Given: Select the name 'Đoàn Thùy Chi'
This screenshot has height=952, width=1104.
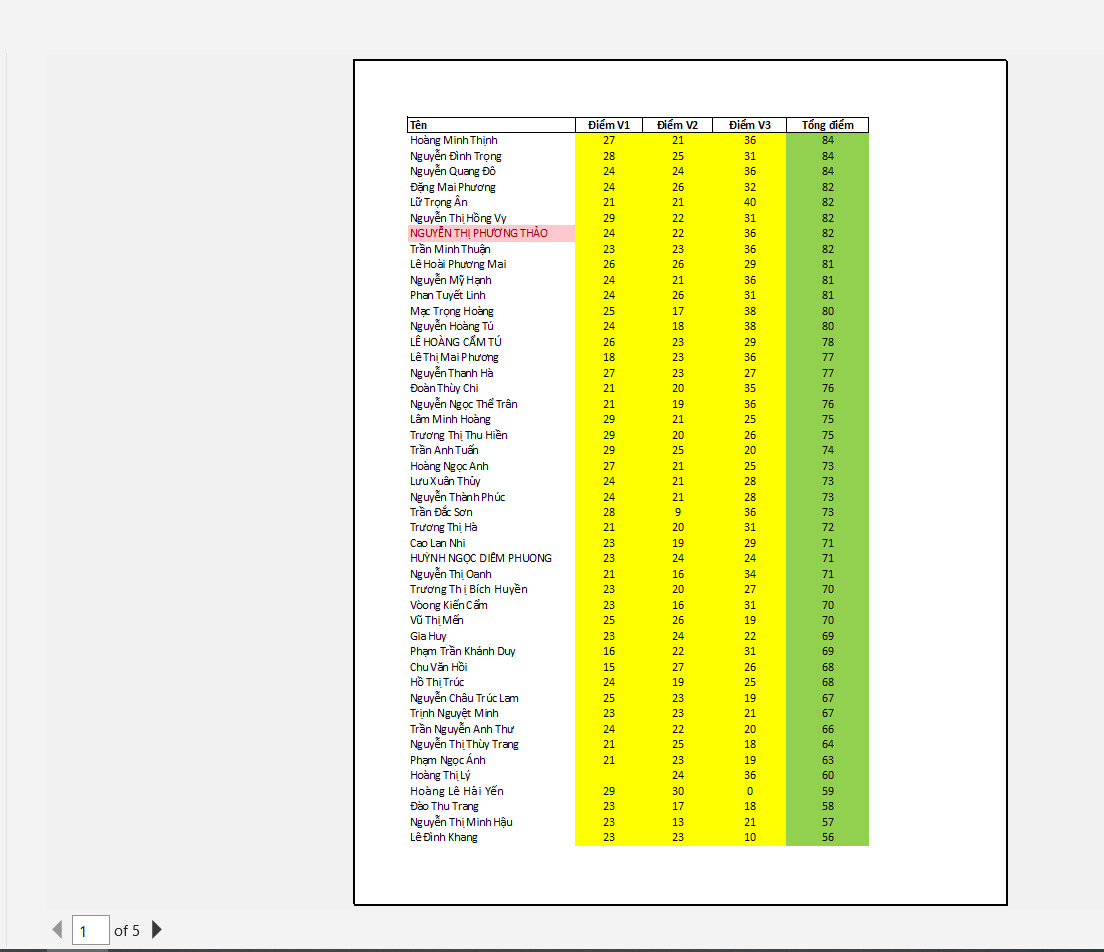Looking at the screenshot, I should tap(444, 388).
